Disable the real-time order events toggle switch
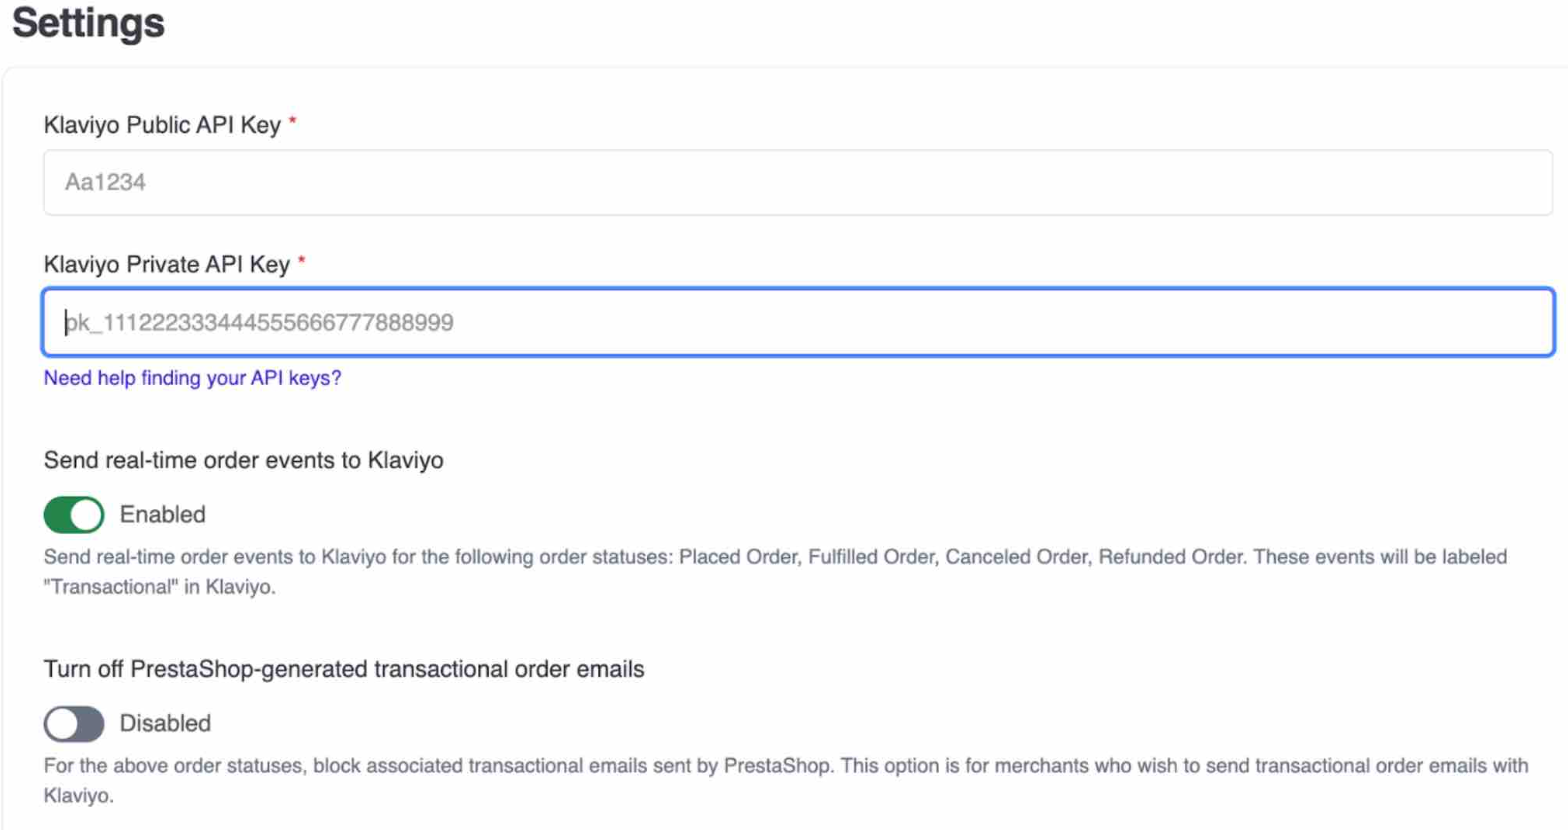 [74, 515]
